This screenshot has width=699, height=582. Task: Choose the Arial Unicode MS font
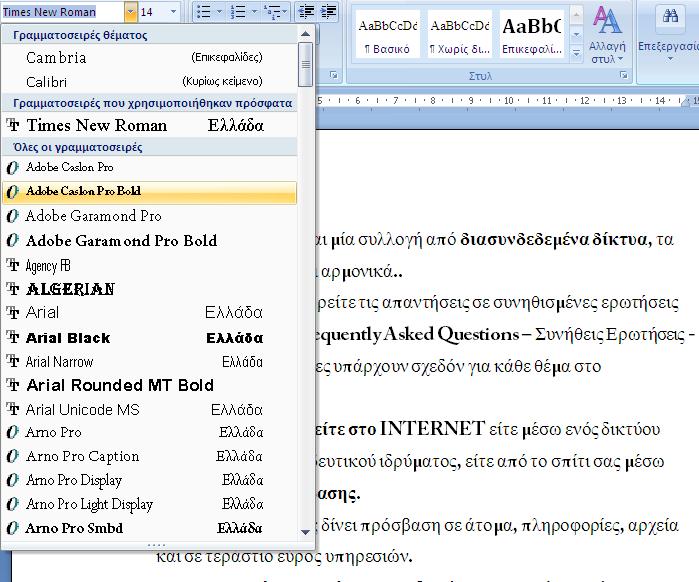tap(149, 410)
